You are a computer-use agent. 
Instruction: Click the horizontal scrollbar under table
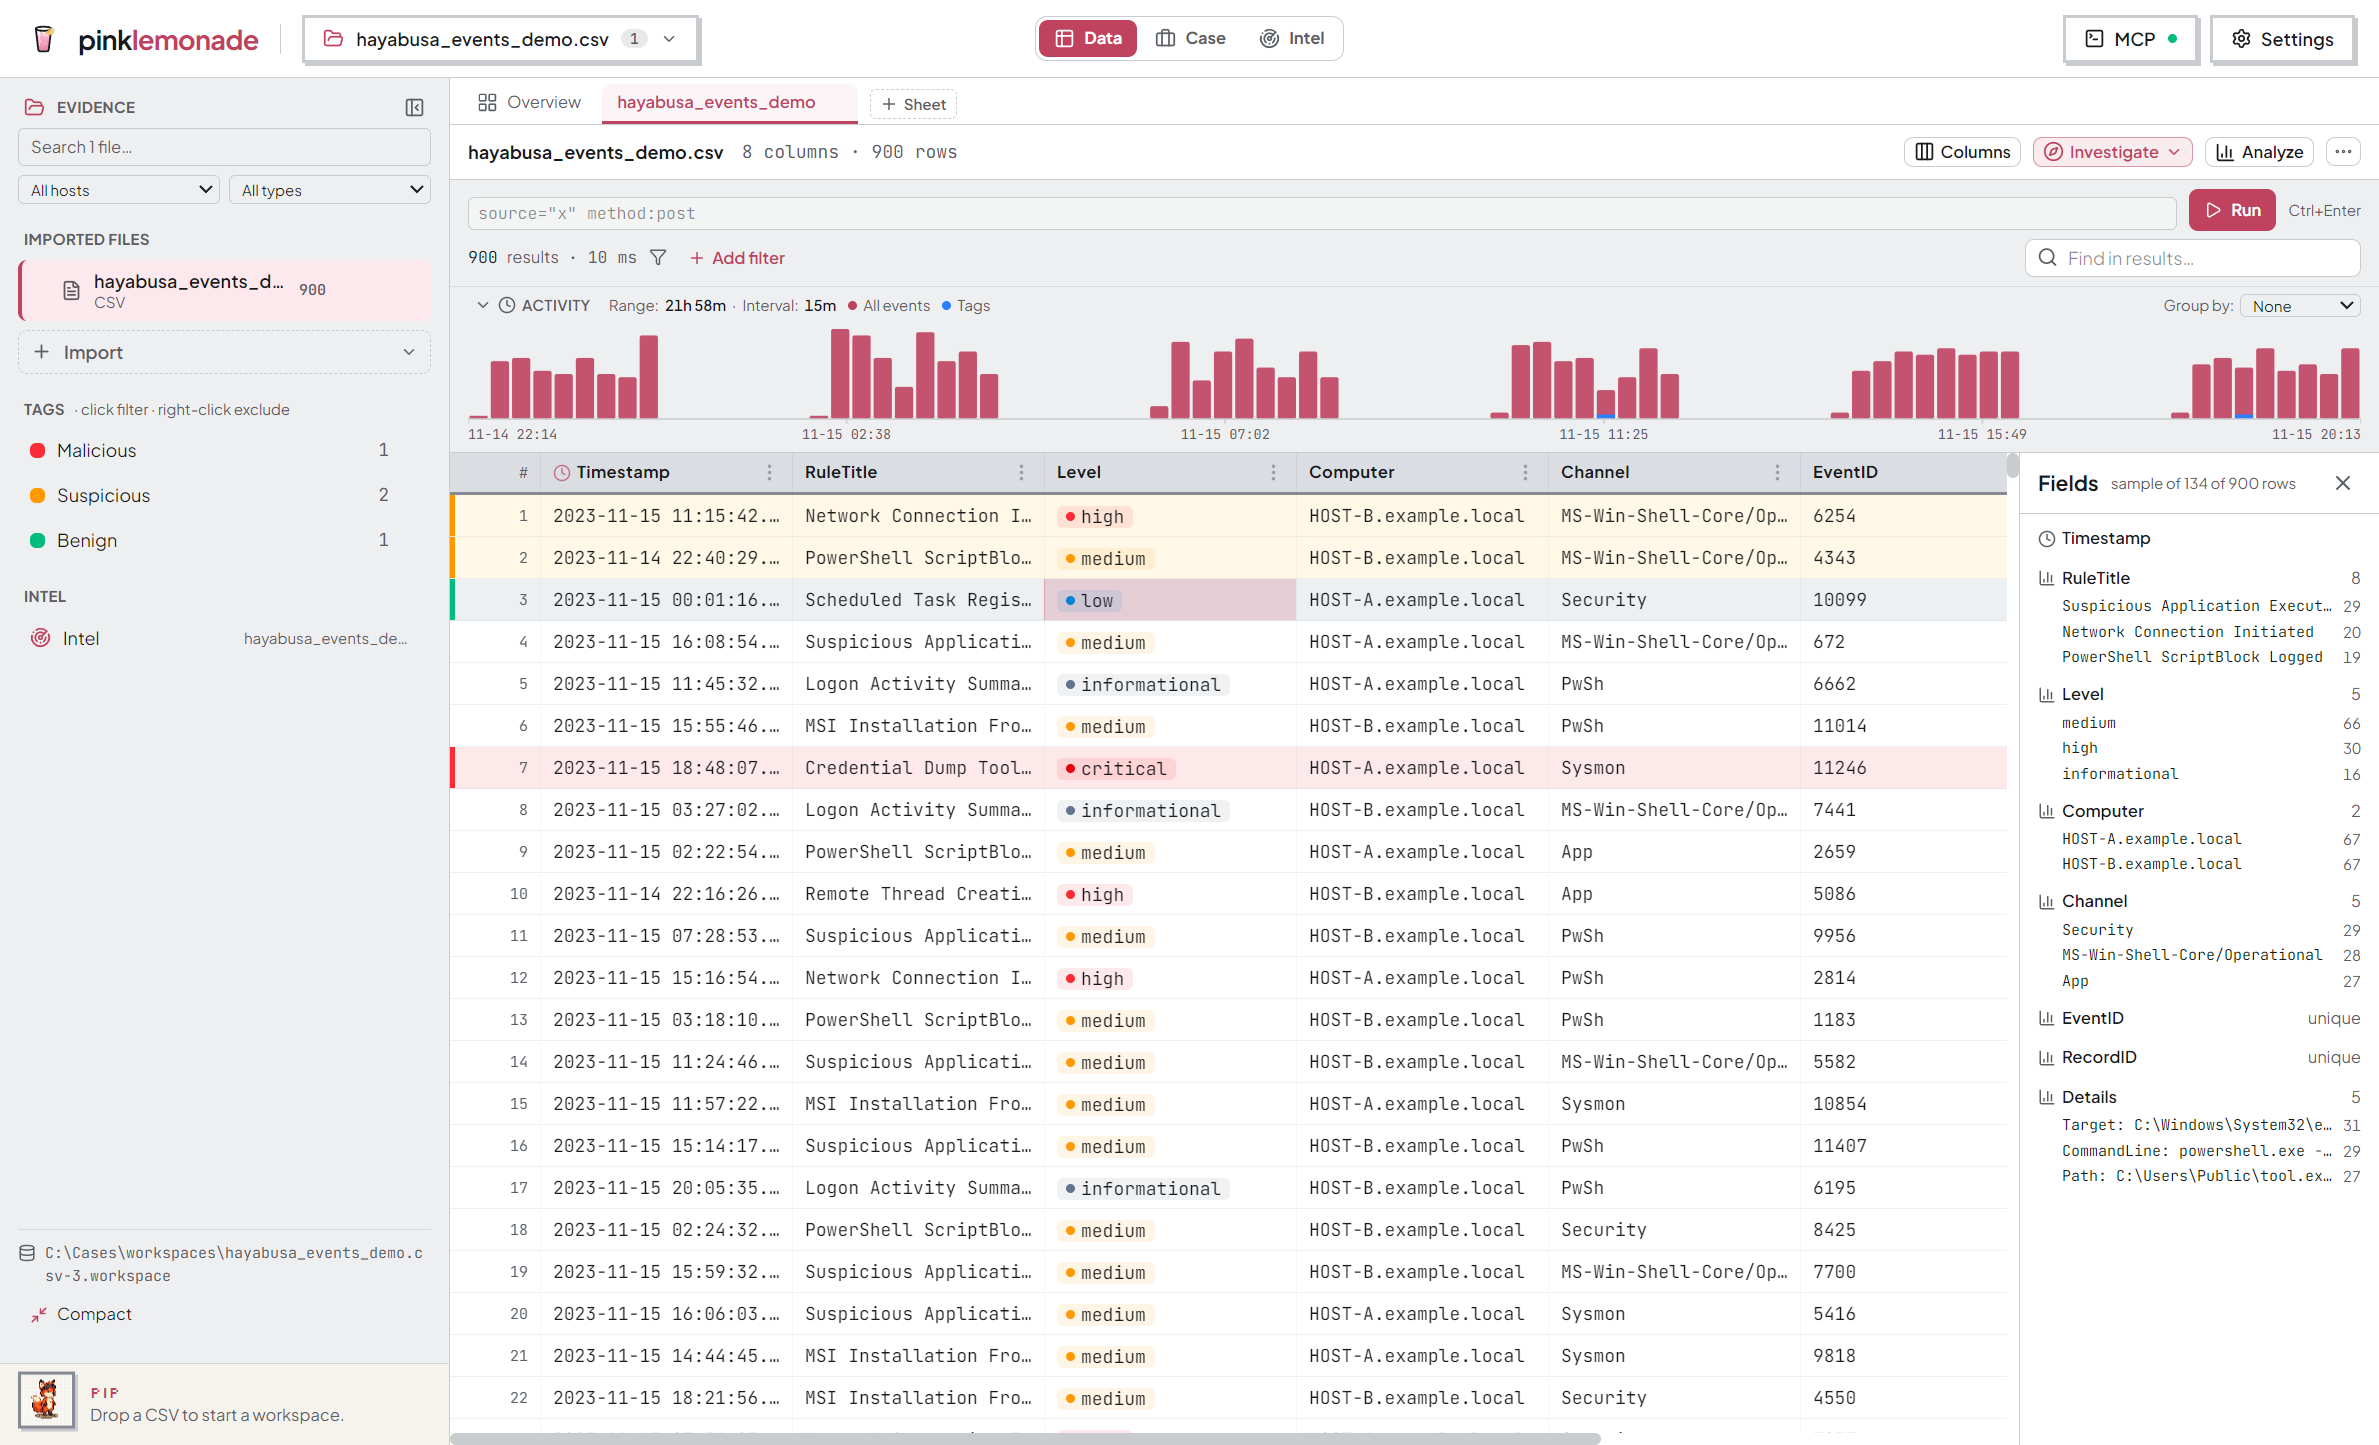coord(1025,1438)
